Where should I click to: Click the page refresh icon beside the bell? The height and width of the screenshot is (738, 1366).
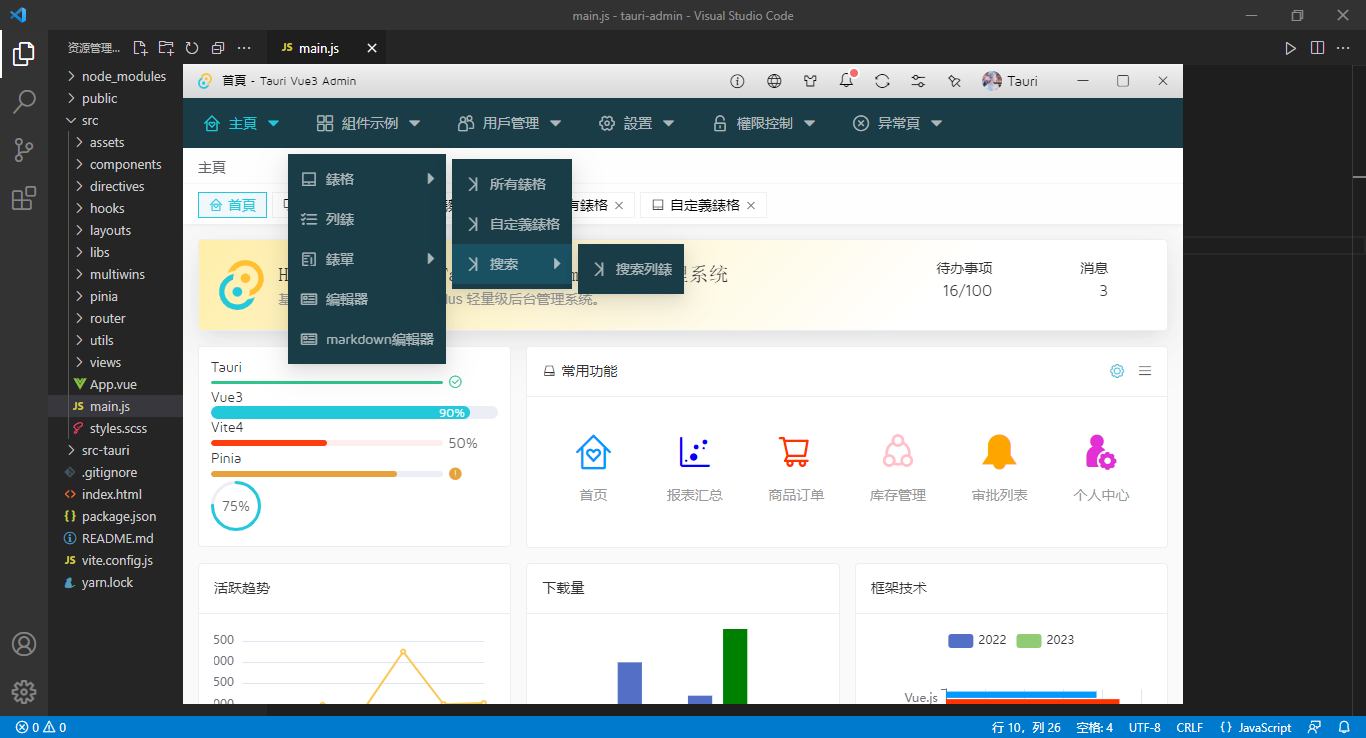point(882,81)
